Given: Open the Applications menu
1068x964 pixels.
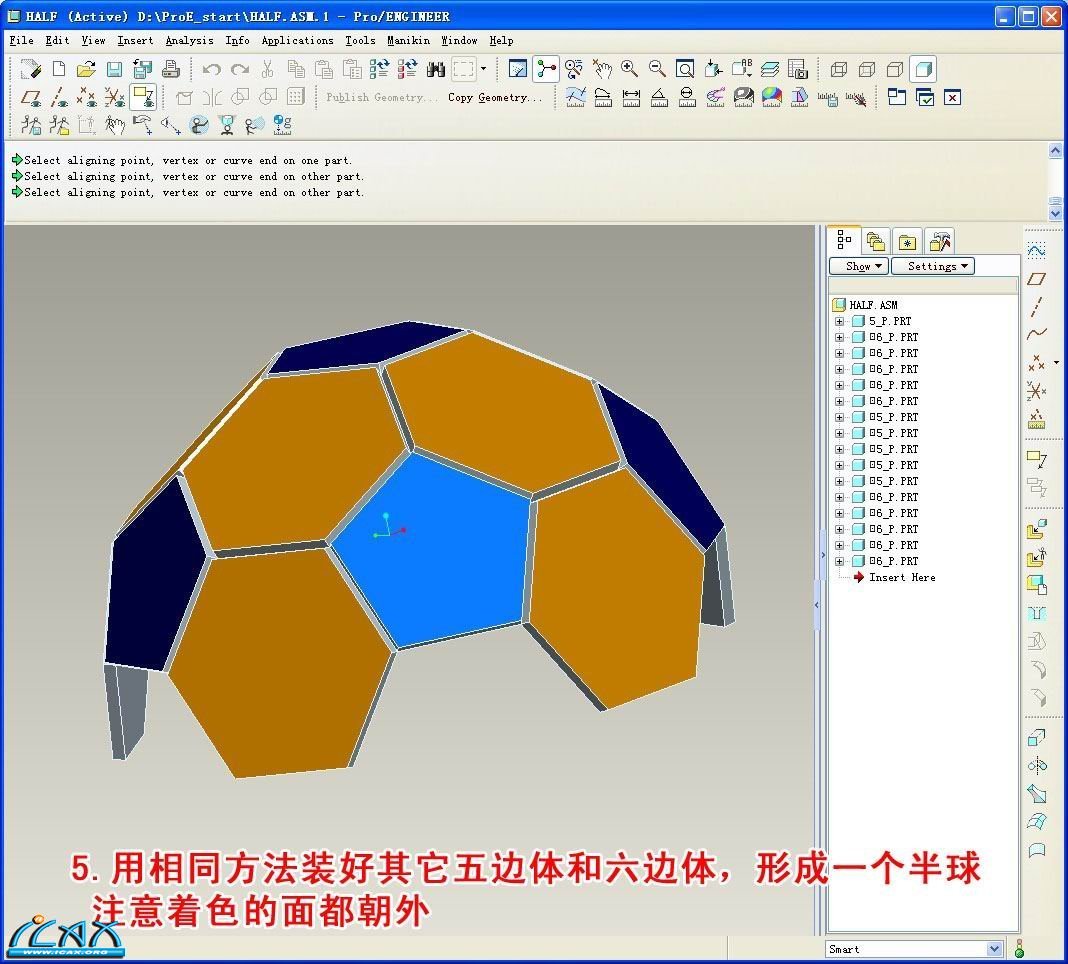Looking at the screenshot, I should click(x=298, y=40).
